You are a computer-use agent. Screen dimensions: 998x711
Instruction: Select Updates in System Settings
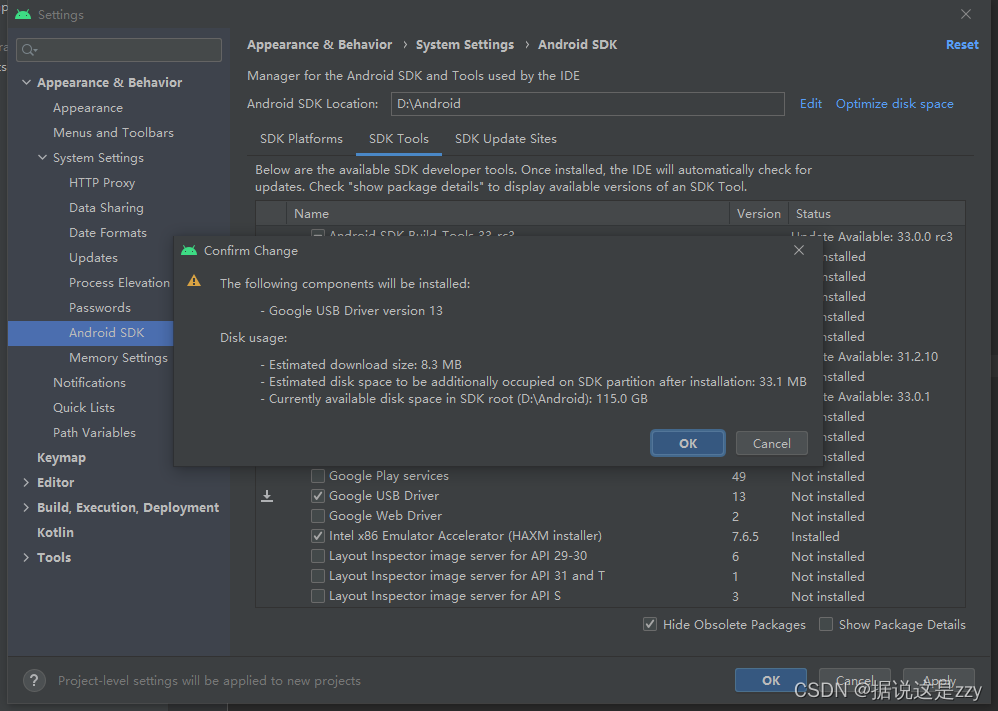(x=93, y=258)
